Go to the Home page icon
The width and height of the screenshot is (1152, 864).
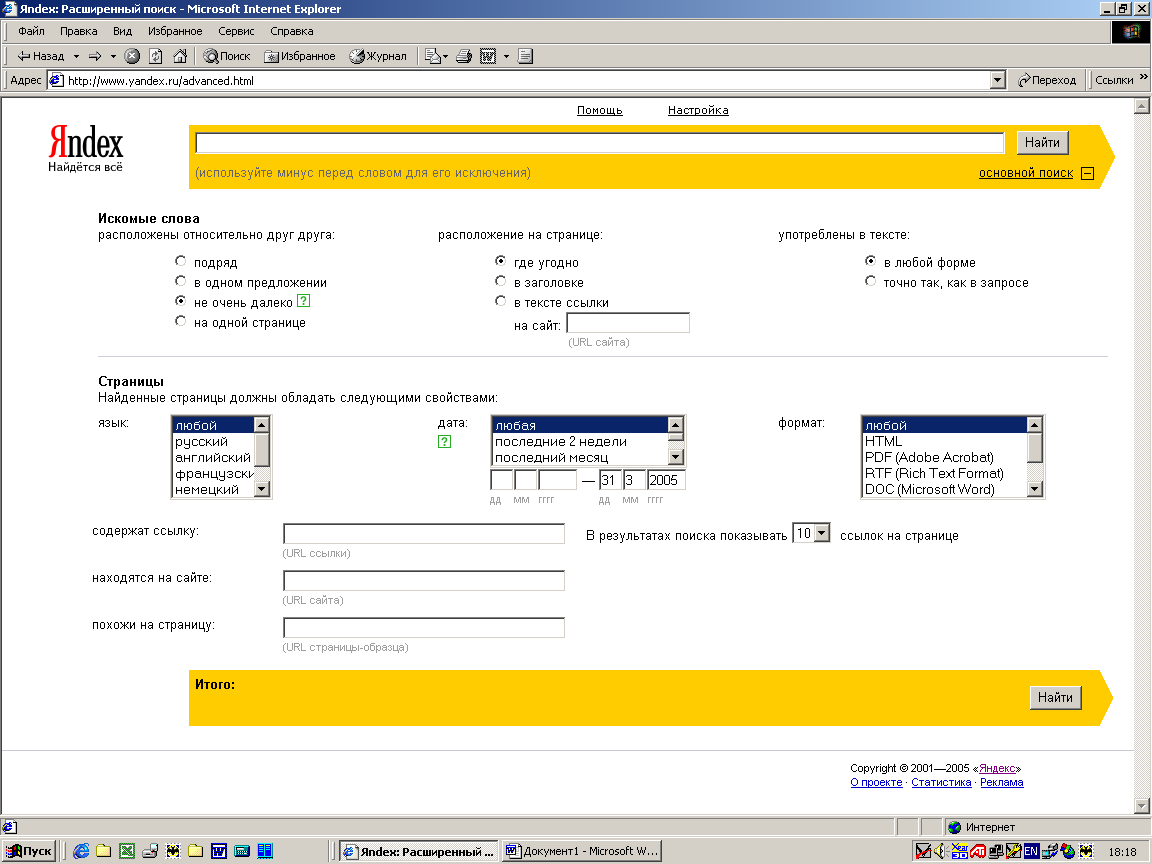(180, 56)
